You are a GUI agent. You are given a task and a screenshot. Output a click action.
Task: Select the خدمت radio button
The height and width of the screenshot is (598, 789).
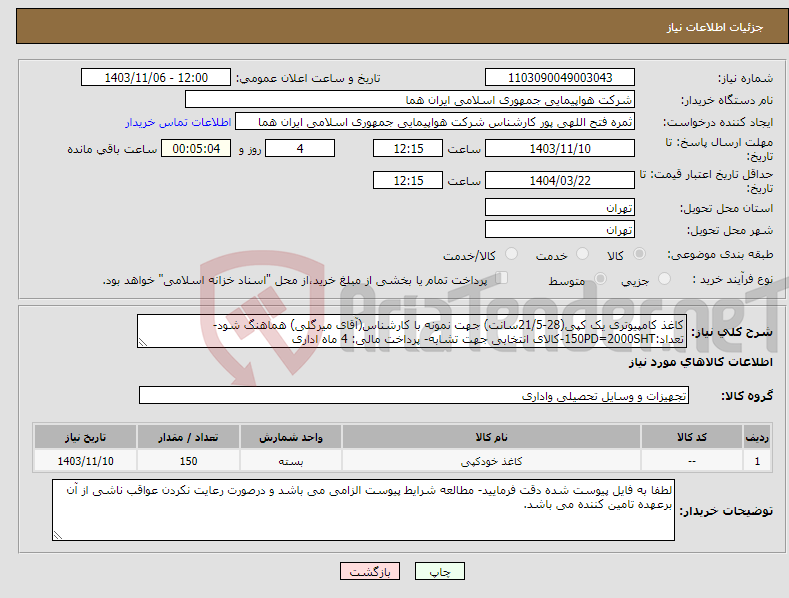pos(582,254)
